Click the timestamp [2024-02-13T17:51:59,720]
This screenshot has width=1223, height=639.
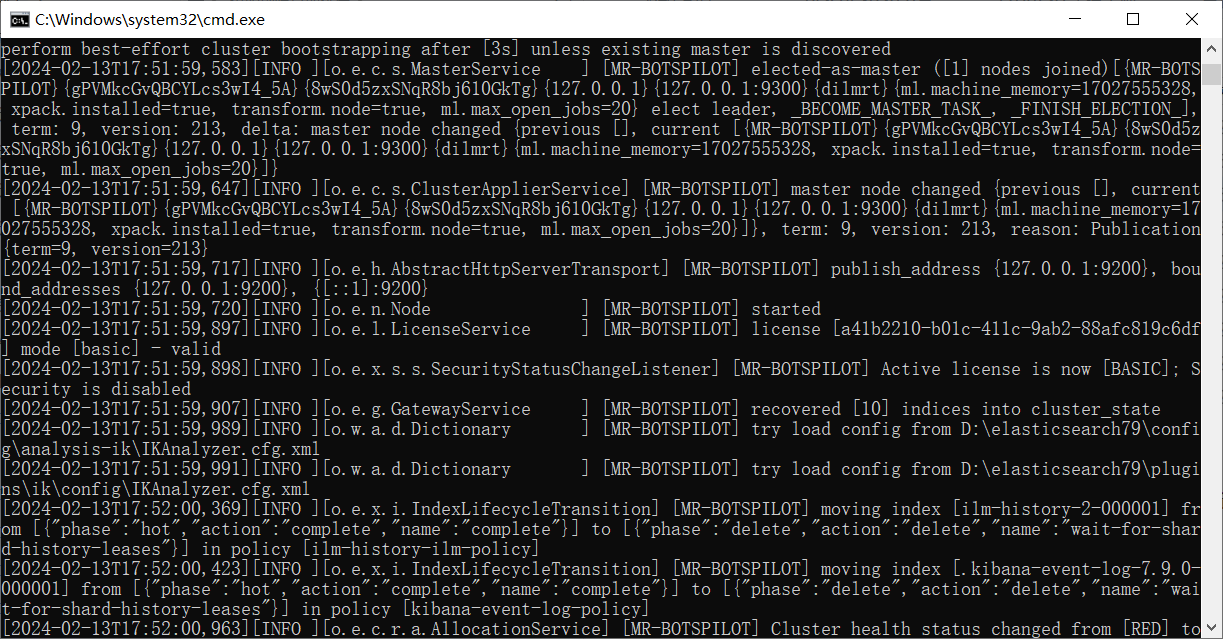click(x=126, y=309)
